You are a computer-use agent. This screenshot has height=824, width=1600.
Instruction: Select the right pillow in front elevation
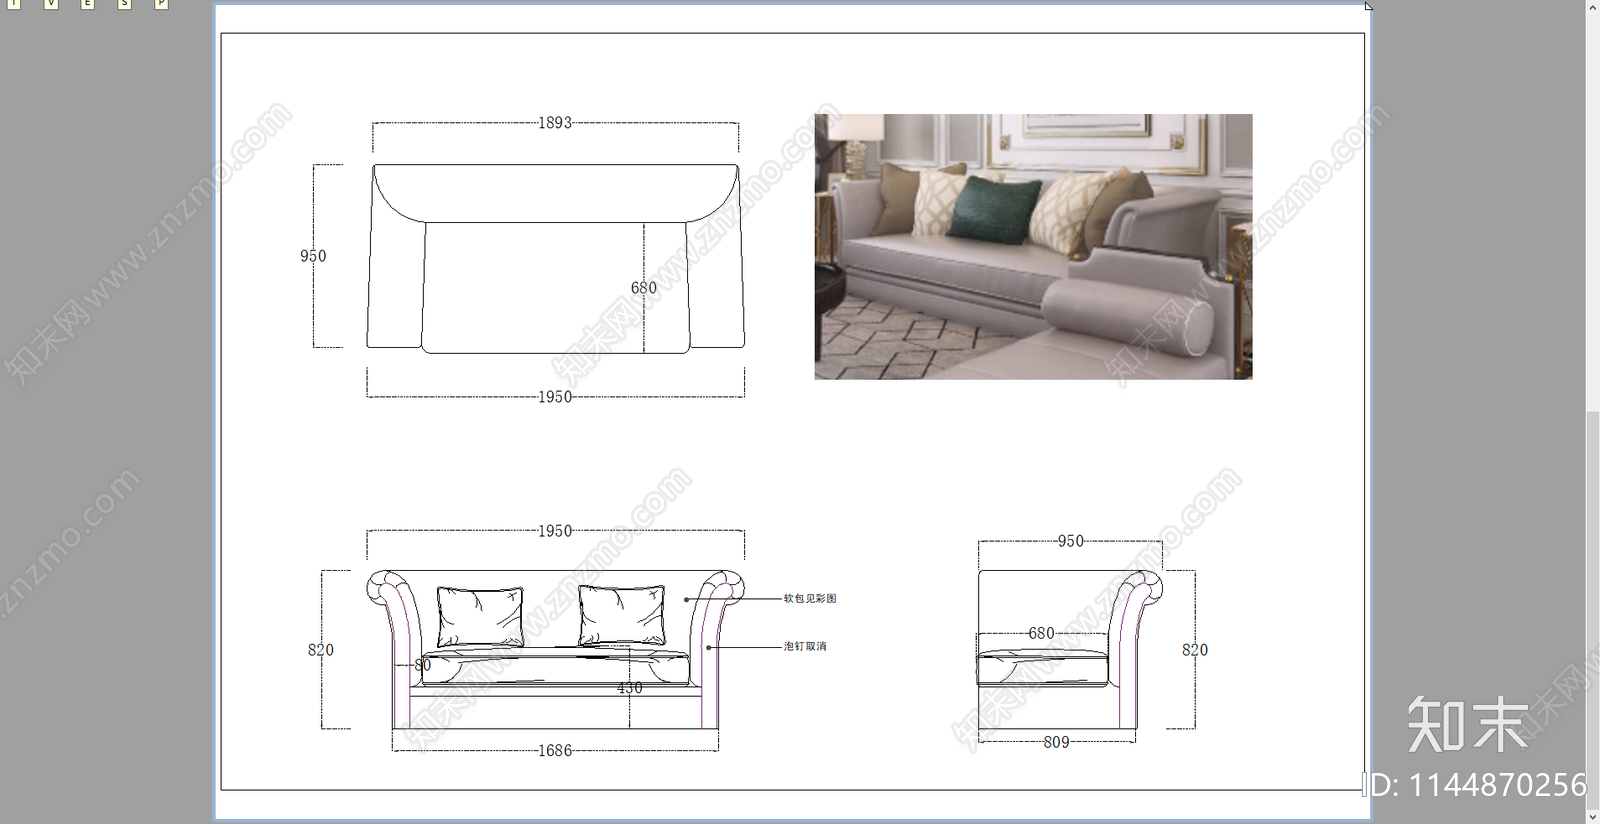tap(622, 616)
